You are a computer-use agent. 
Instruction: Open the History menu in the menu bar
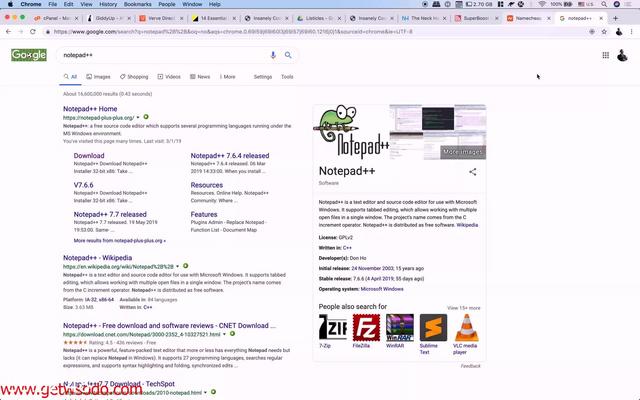[108, 4]
